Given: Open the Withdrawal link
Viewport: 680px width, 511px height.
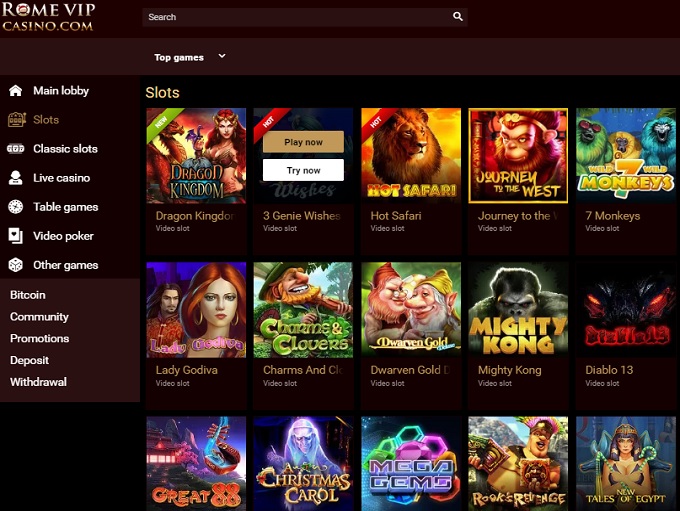Looking at the screenshot, I should tap(39, 382).
